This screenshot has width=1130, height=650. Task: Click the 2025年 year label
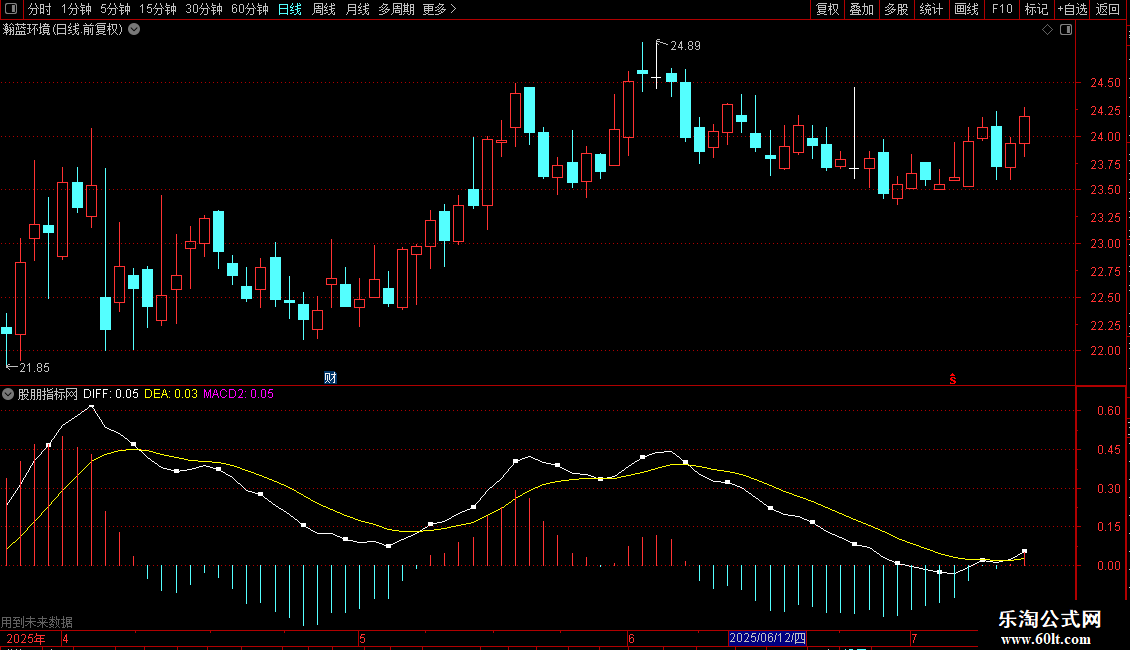[x=26, y=639]
